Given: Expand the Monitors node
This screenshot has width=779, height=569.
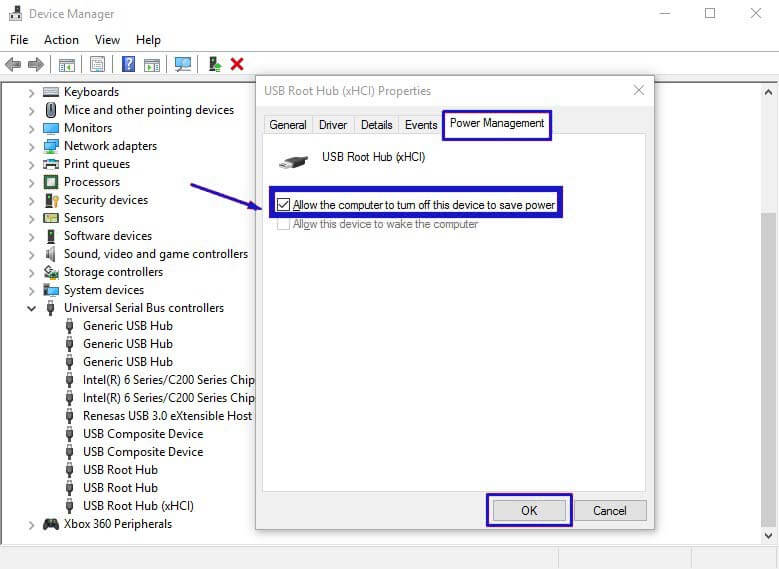Looking at the screenshot, I should (31, 129).
